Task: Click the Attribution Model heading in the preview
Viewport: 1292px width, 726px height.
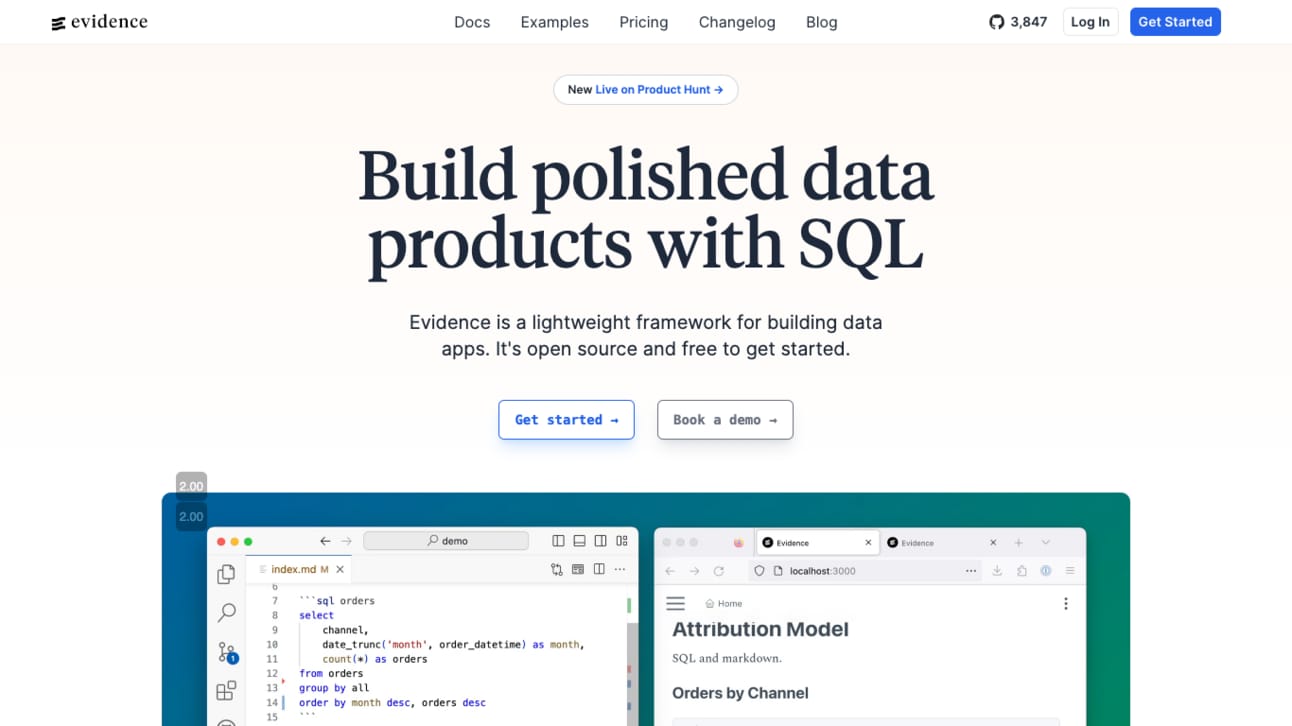Action: (760, 629)
